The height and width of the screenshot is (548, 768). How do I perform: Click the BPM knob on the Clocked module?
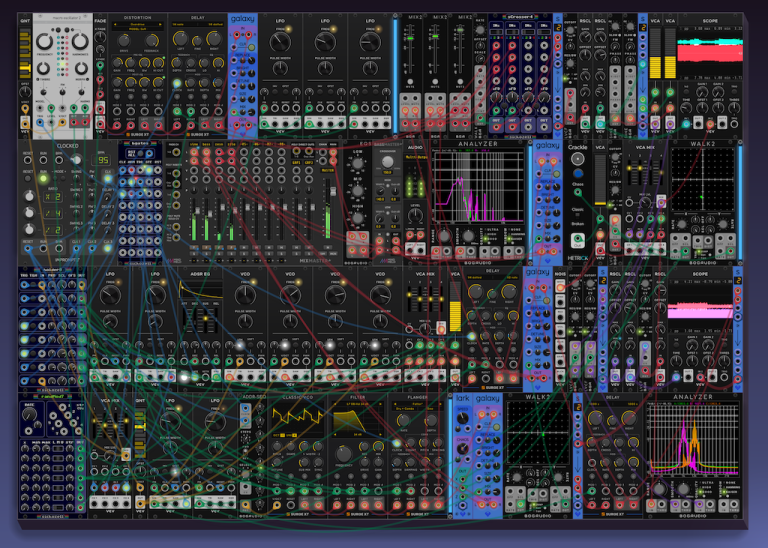(x=76, y=160)
